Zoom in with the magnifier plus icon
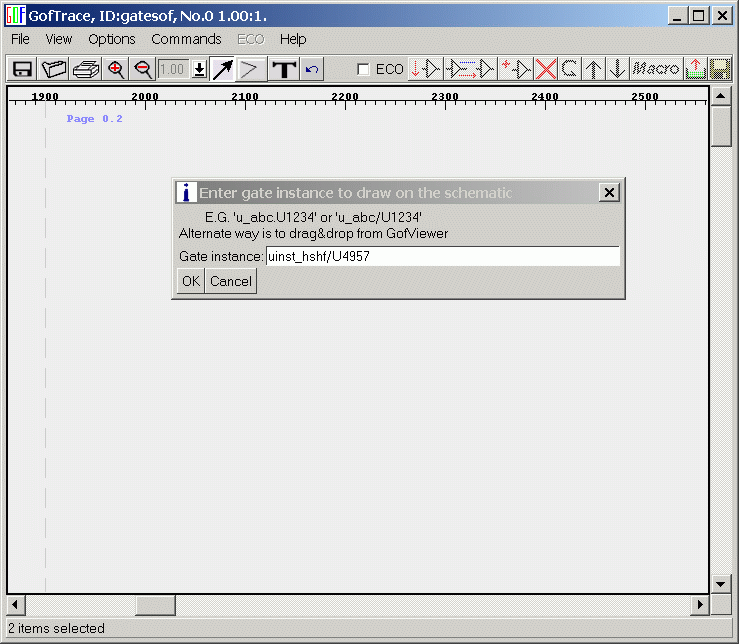Screen dimensions: 739x644 (x=116, y=69)
